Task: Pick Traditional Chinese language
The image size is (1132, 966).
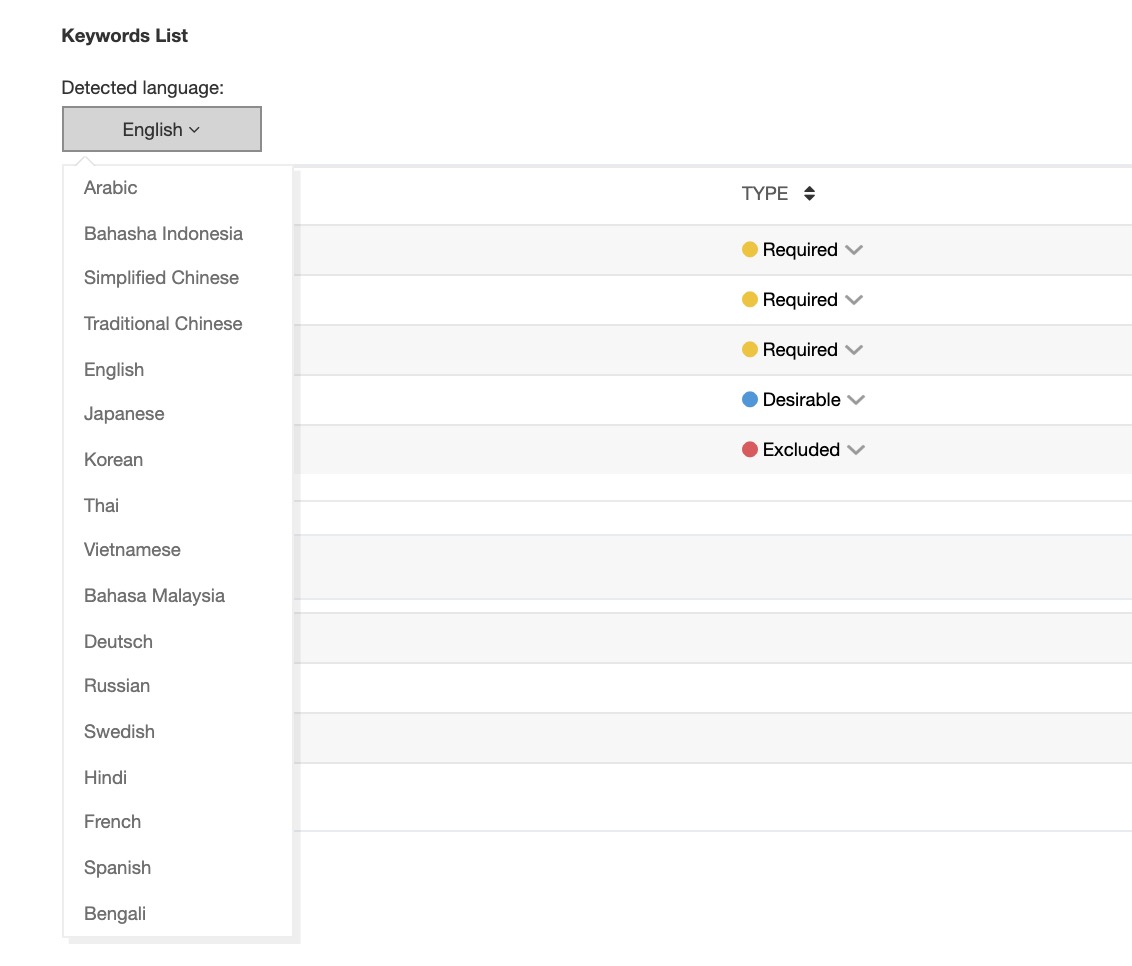Action: [163, 324]
